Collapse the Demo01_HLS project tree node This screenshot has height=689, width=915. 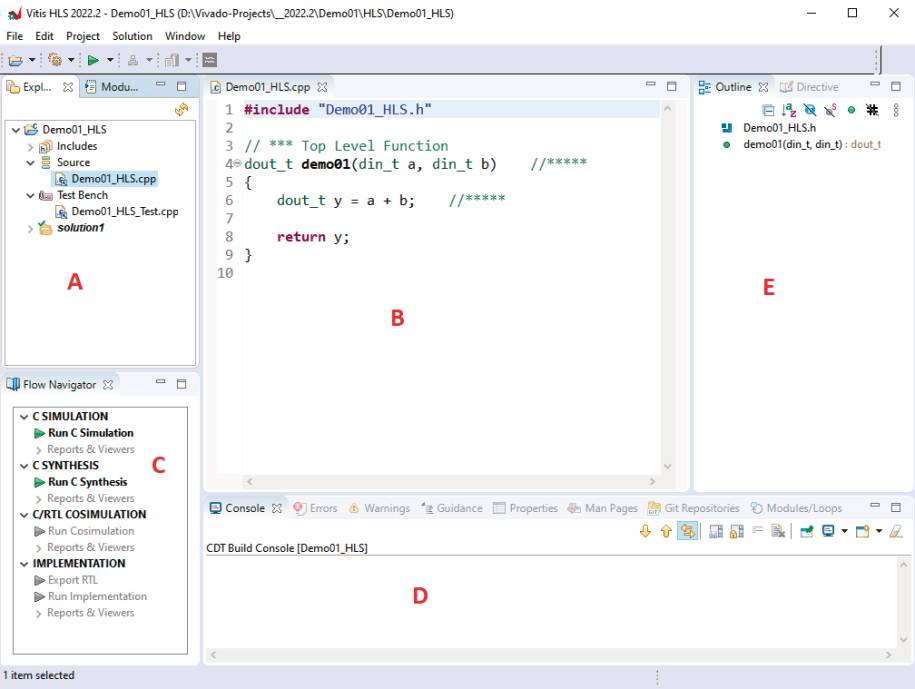[16, 130]
